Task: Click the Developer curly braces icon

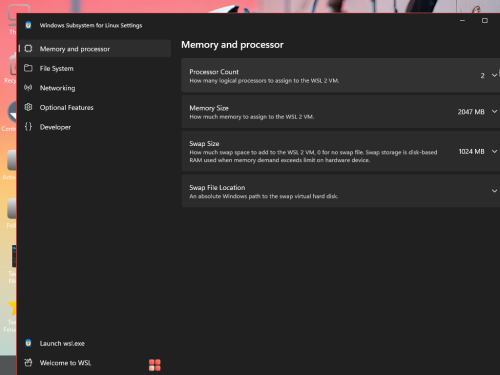Action: tap(28, 127)
